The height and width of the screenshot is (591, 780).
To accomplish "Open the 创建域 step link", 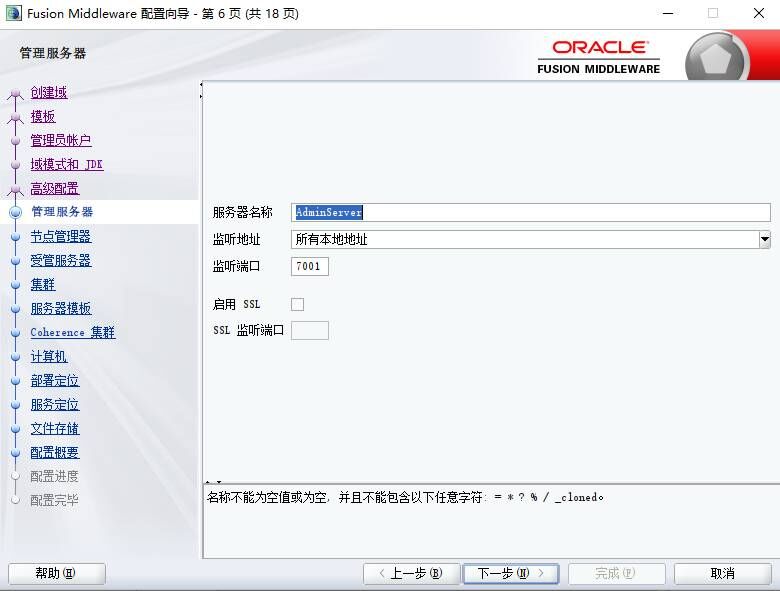I will tap(49, 93).
